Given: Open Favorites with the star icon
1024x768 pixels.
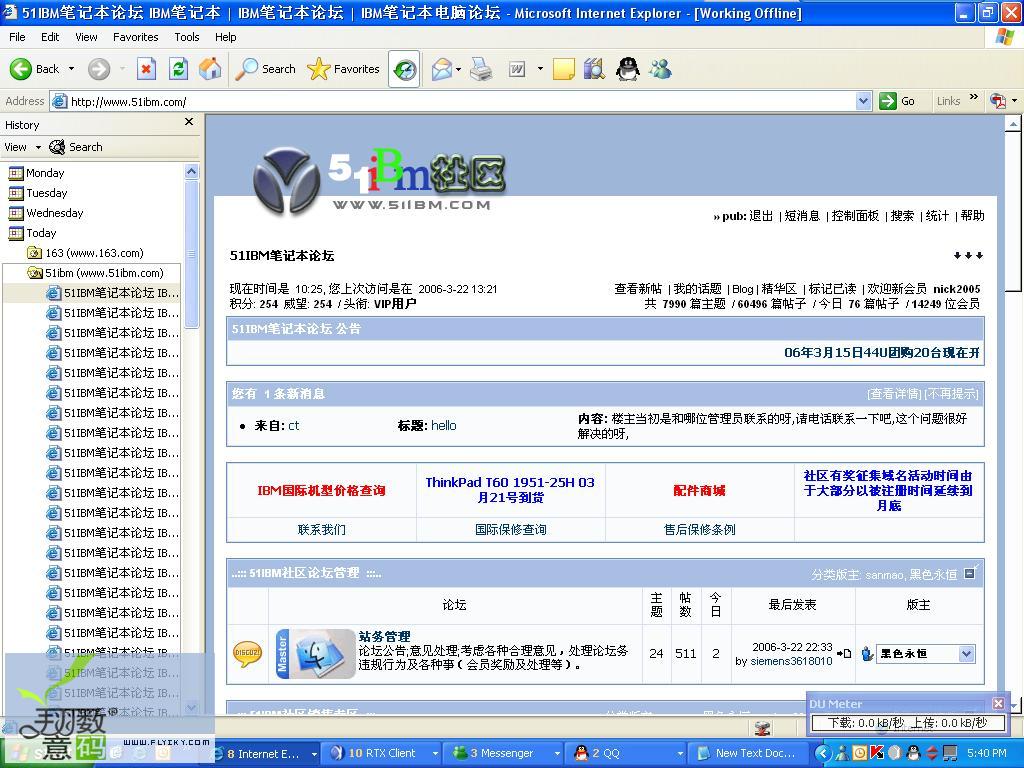Looking at the screenshot, I should pos(343,69).
